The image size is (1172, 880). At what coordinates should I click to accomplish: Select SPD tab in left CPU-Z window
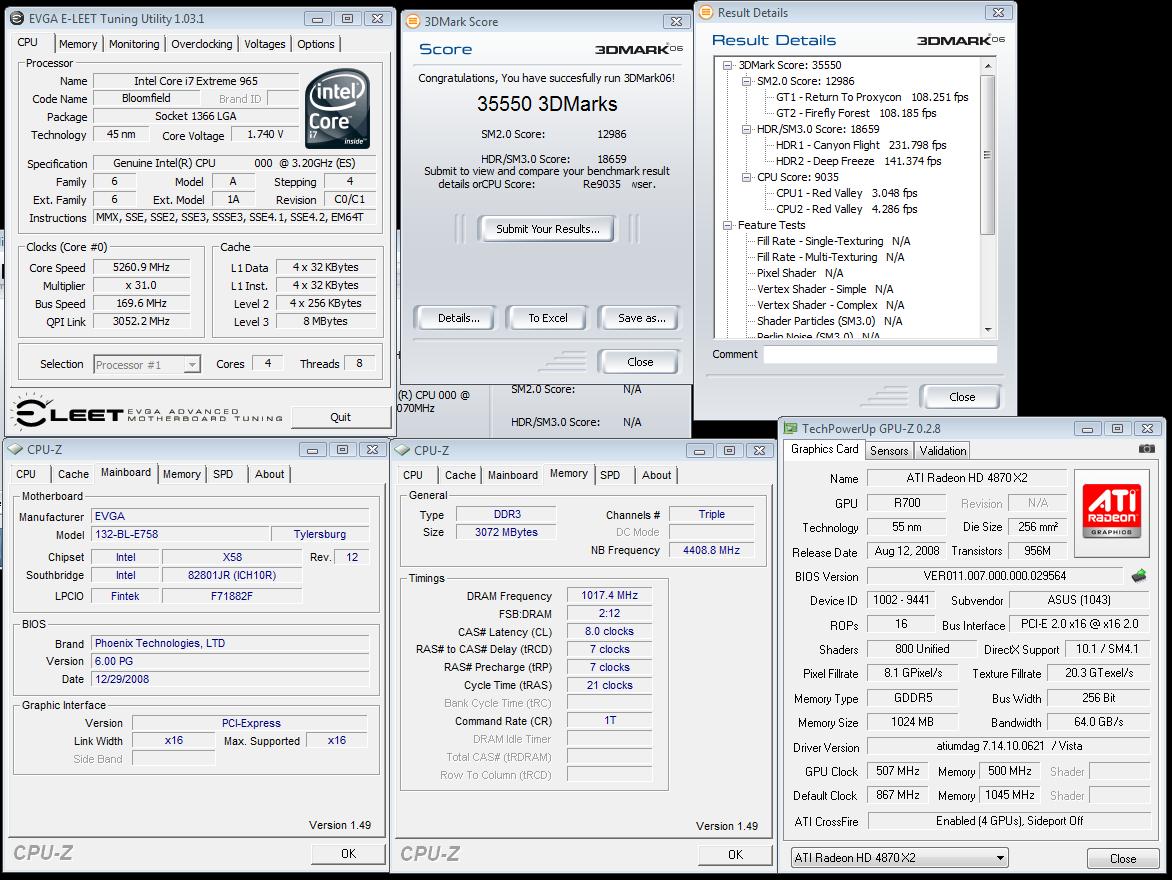click(223, 474)
